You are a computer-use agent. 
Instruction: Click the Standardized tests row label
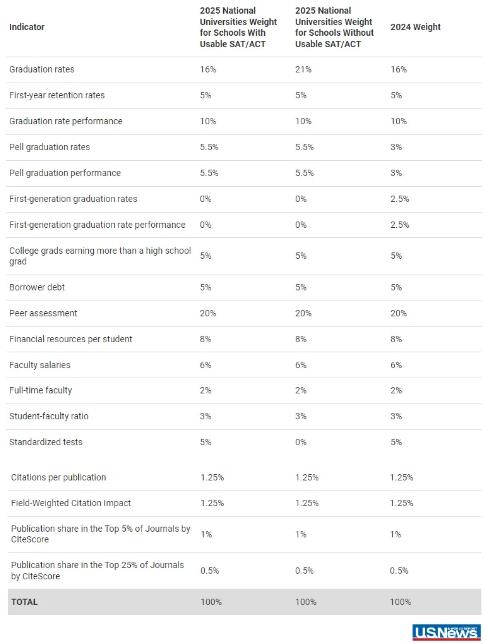[46, 442]
